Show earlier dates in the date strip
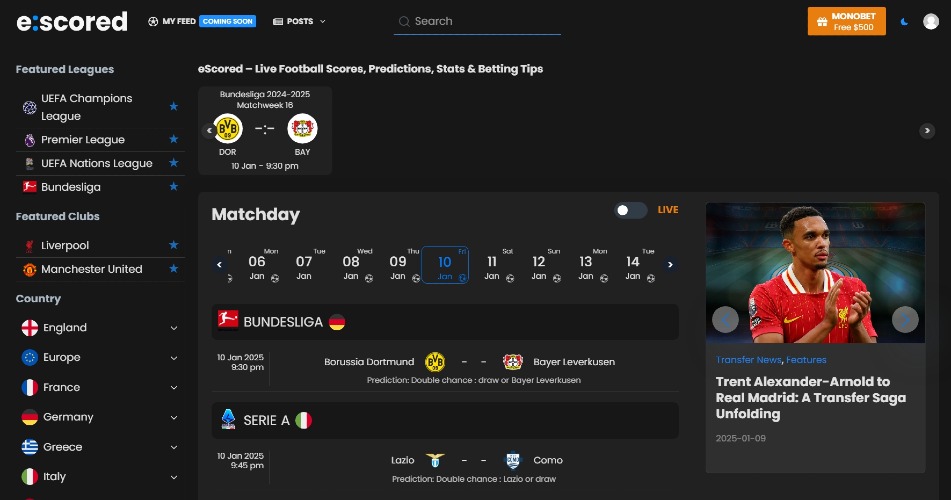The image size is (951, 500). 219,265
